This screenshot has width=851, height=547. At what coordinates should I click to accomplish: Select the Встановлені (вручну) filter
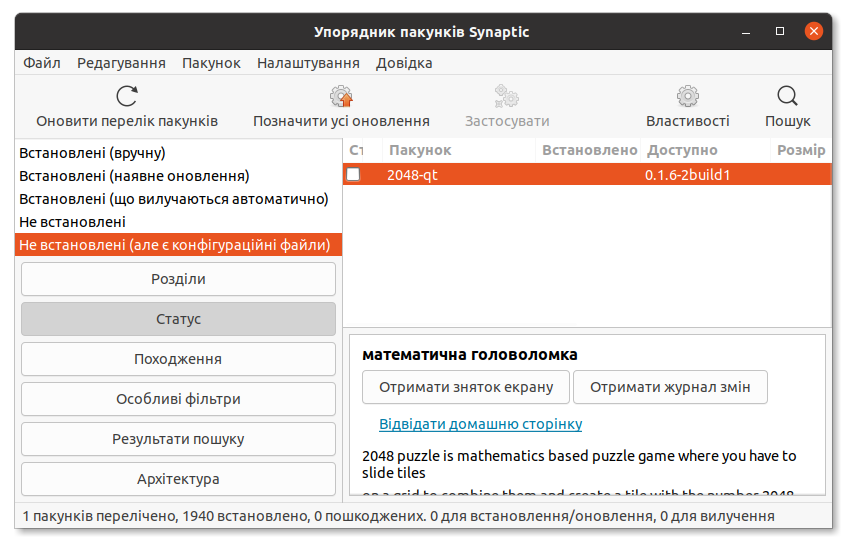click(x=179, y=153)
